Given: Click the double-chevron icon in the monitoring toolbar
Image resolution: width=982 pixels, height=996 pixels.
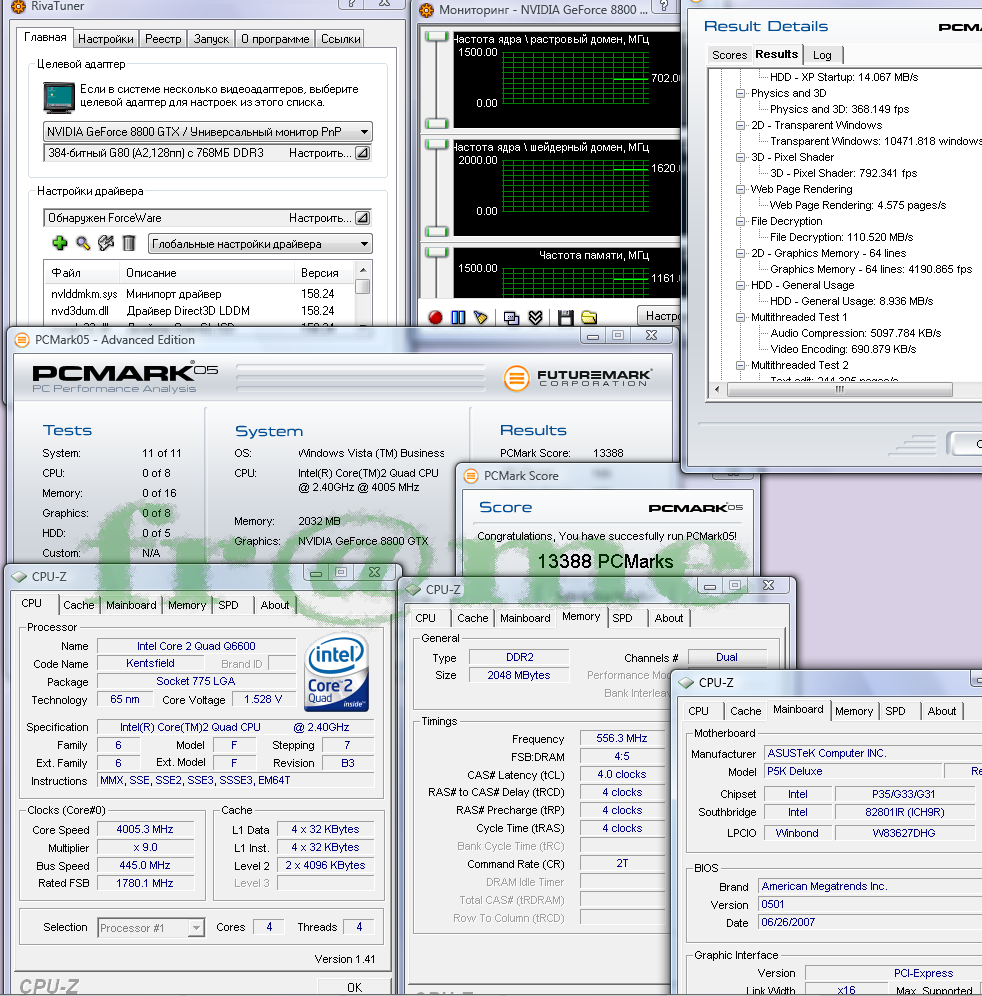Looking at the screenshot, I should tap(535, 318).
